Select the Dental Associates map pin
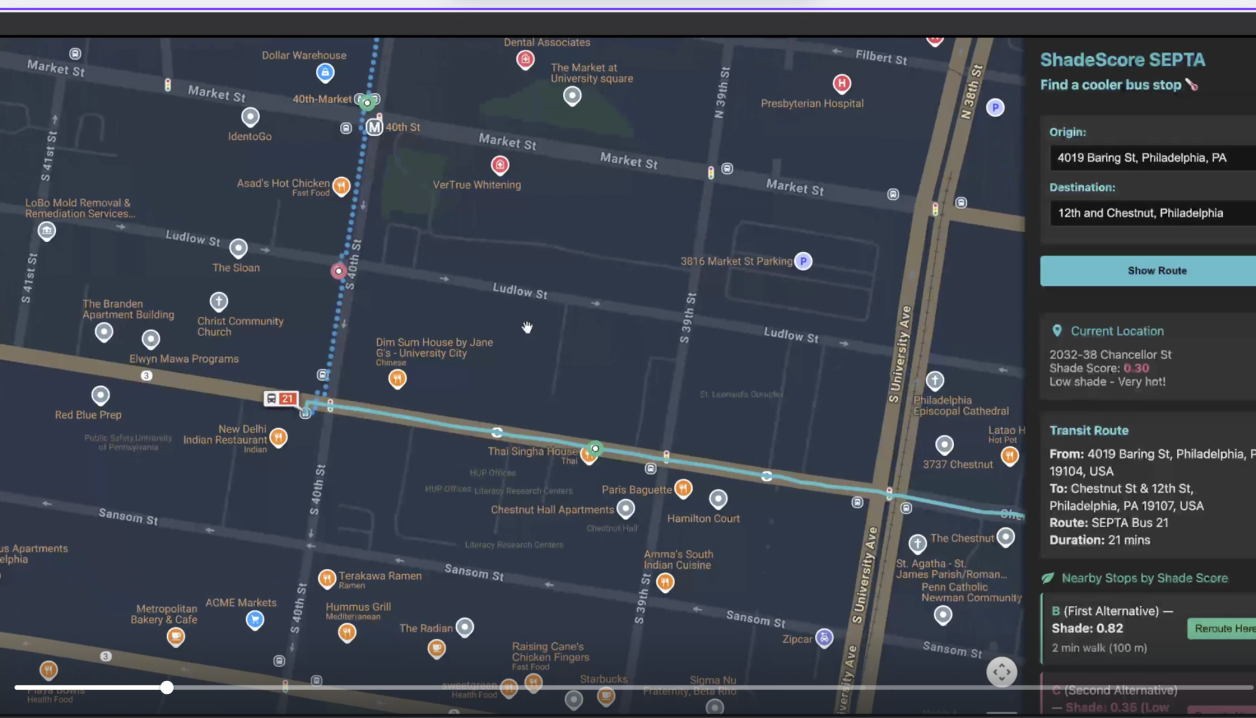 pyautogui.click(x=525, y=60)
